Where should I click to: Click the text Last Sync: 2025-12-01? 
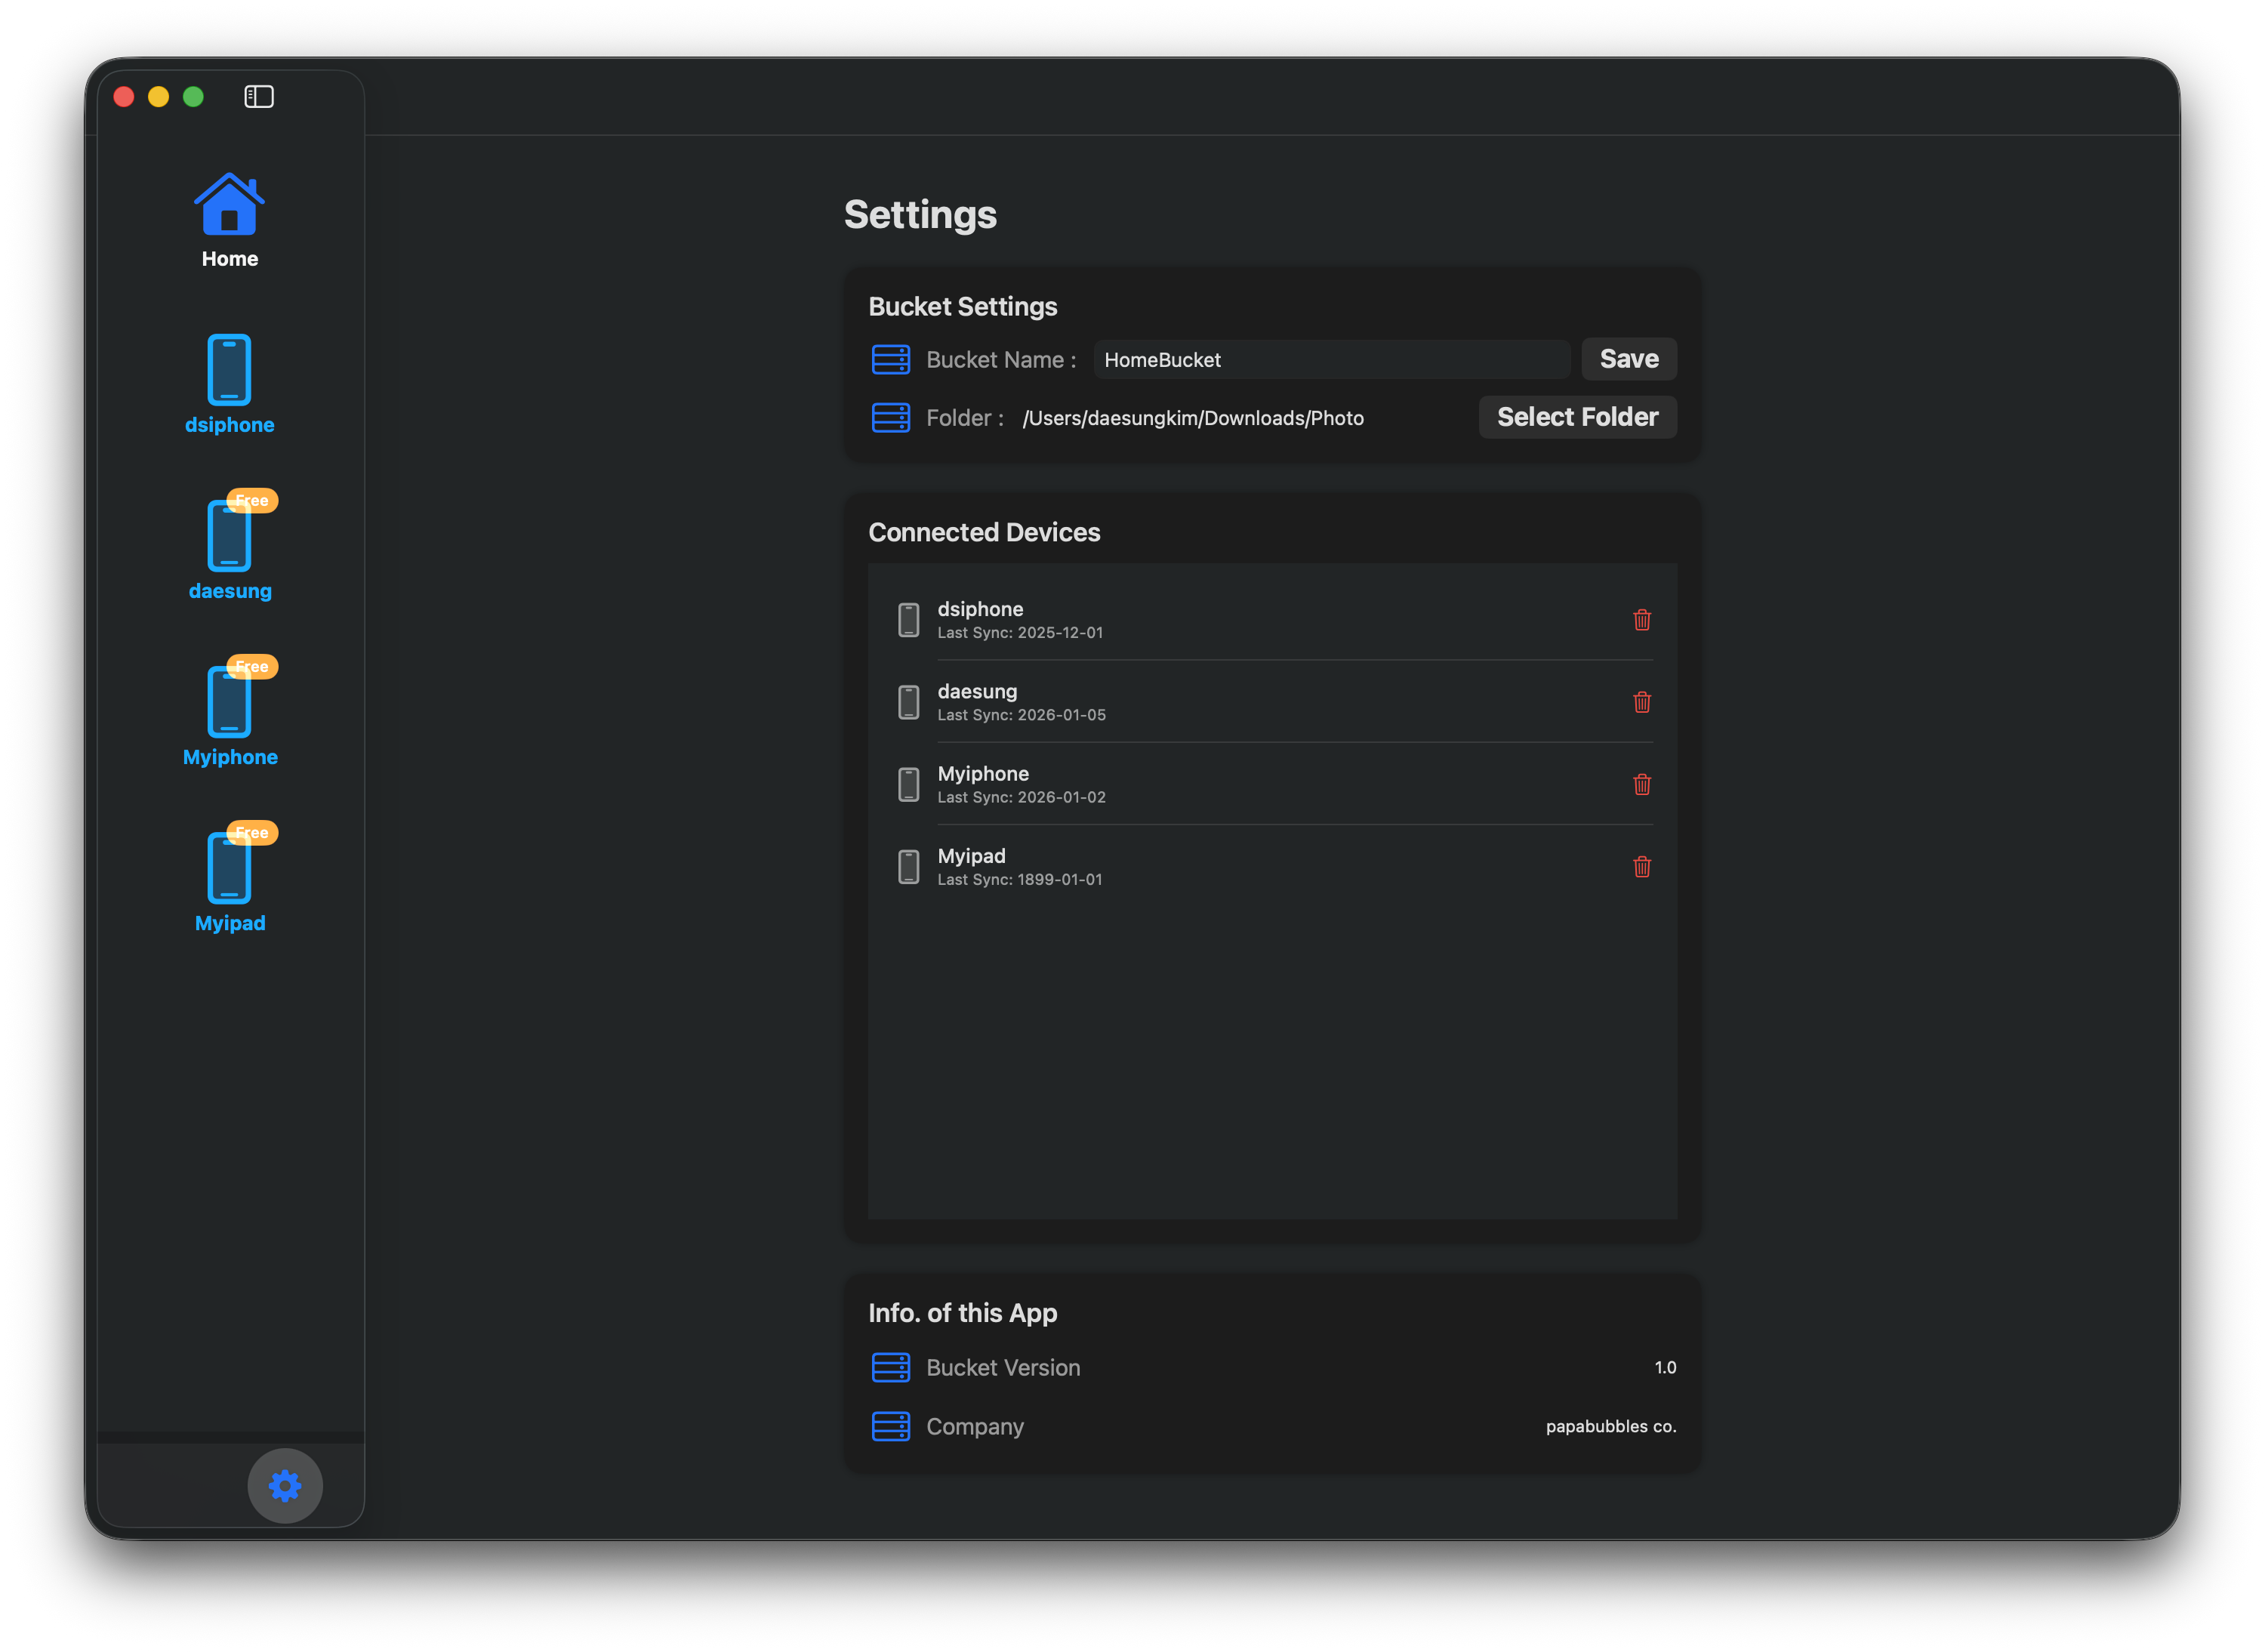(1020, 633)
